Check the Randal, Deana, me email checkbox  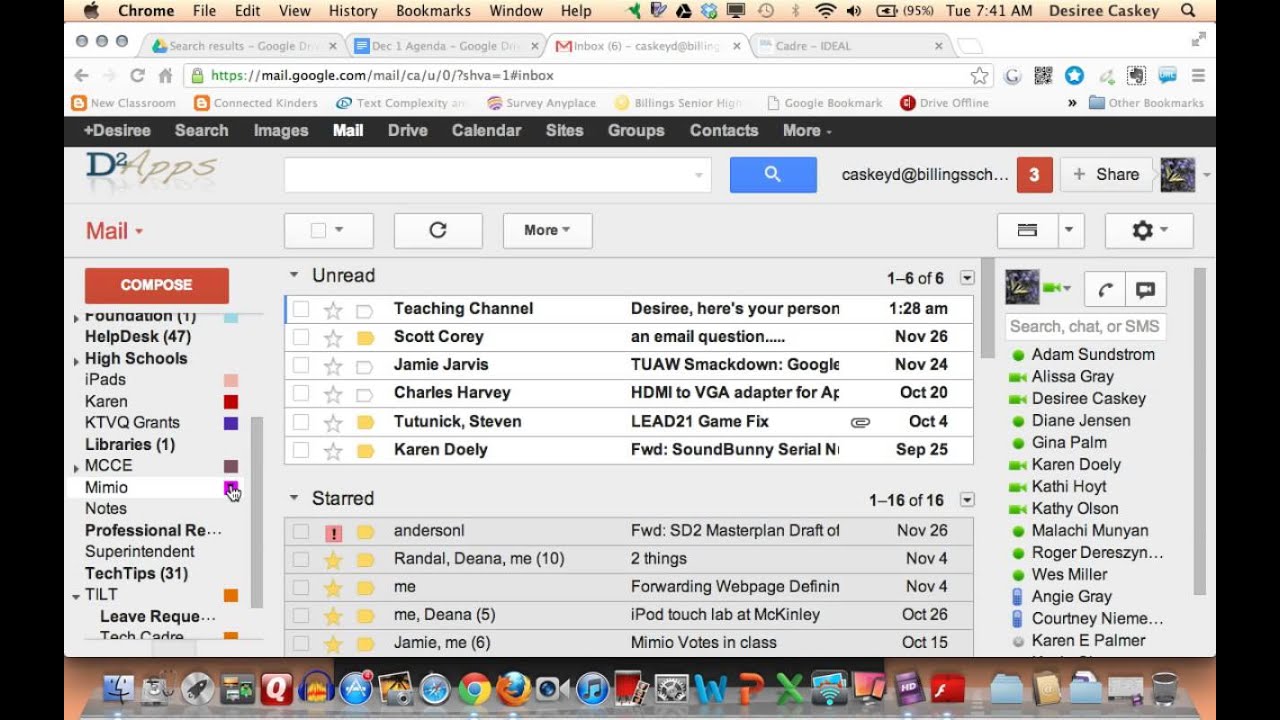click(x=301, y=559)
